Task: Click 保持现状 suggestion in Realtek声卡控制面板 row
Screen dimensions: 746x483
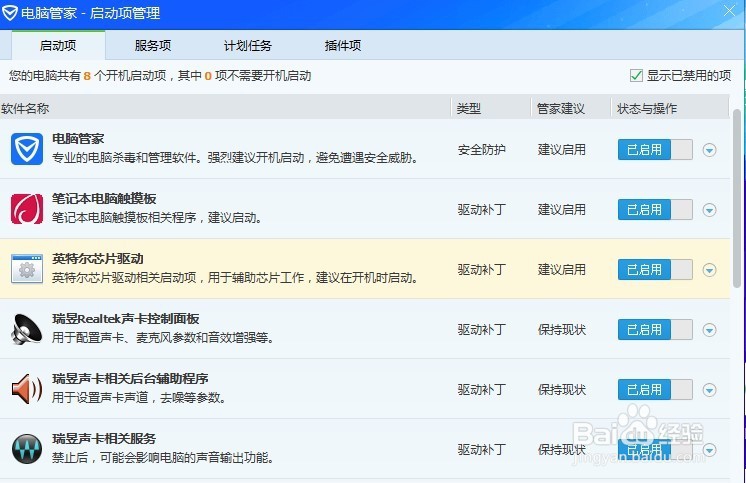Action: (x=562, y=329)
